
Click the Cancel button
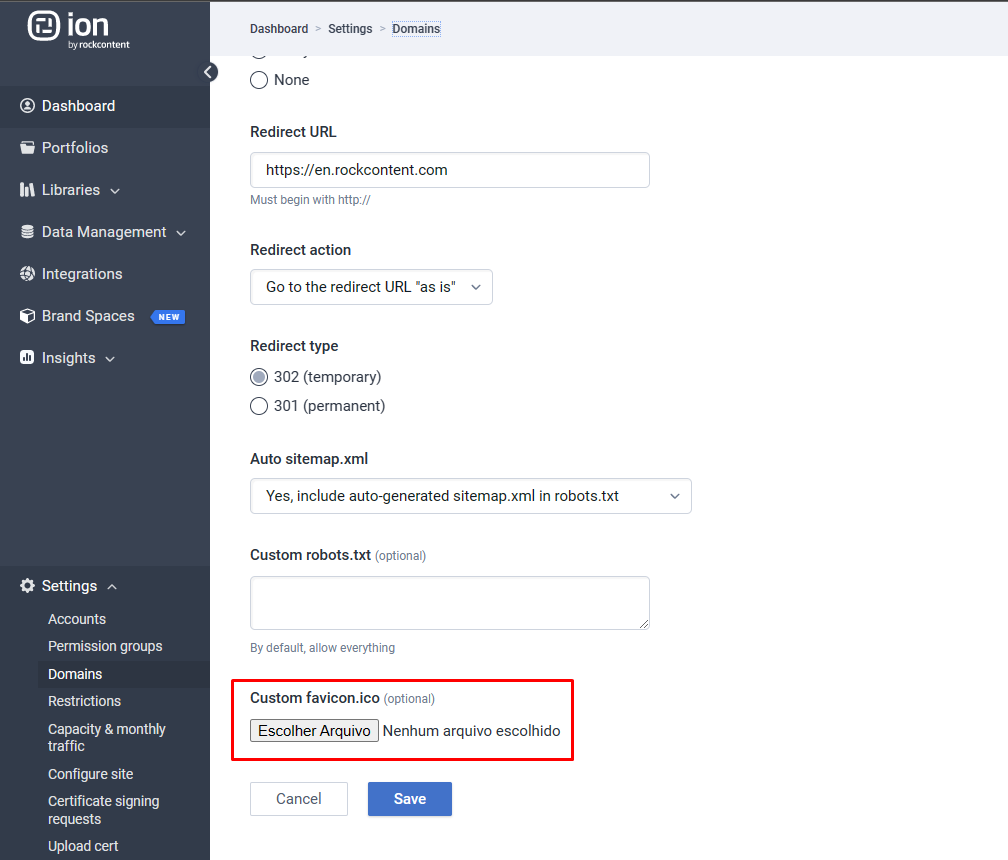click(x=299, y=799)
